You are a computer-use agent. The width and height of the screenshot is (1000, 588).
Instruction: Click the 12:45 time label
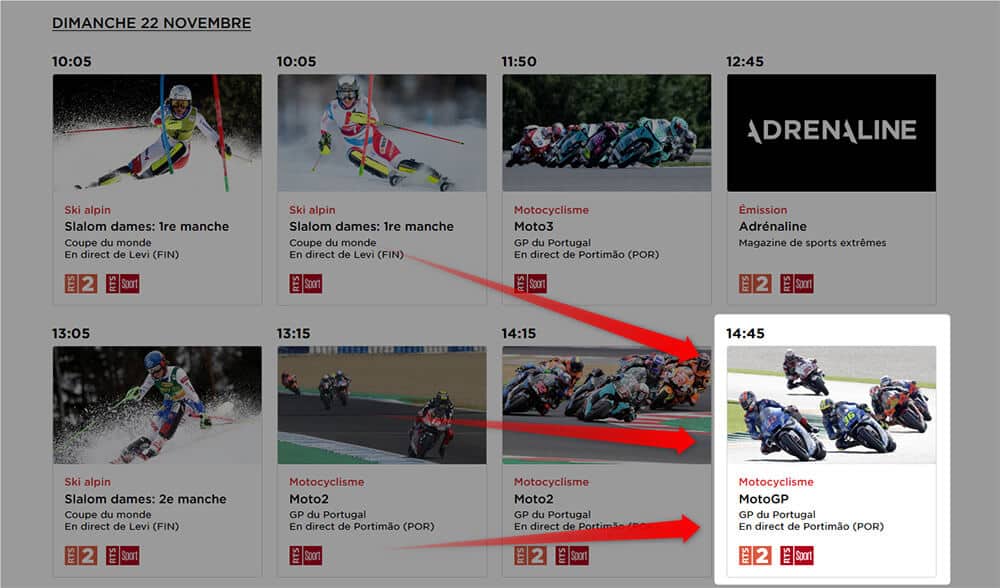pos(745,62)
